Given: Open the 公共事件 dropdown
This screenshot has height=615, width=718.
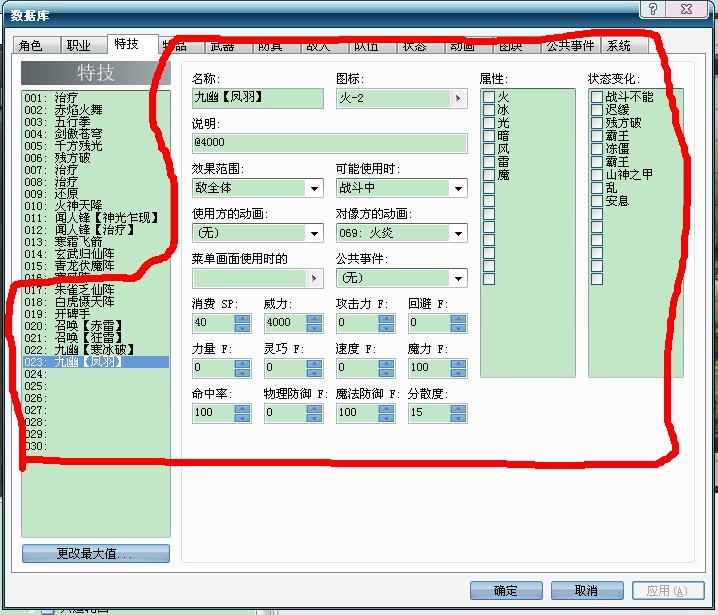Looking at the screenshot, I should 402,278.
